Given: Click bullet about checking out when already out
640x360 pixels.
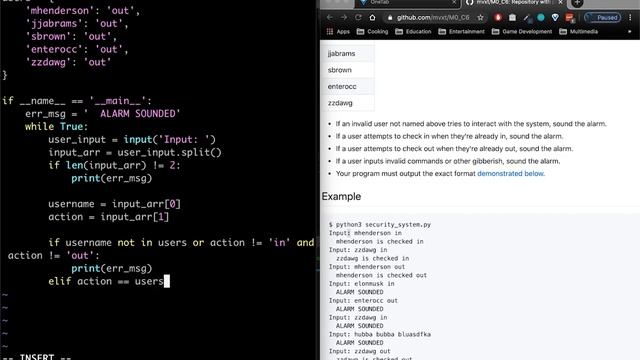Looking at the screenshot, I should tap(454, 149).
